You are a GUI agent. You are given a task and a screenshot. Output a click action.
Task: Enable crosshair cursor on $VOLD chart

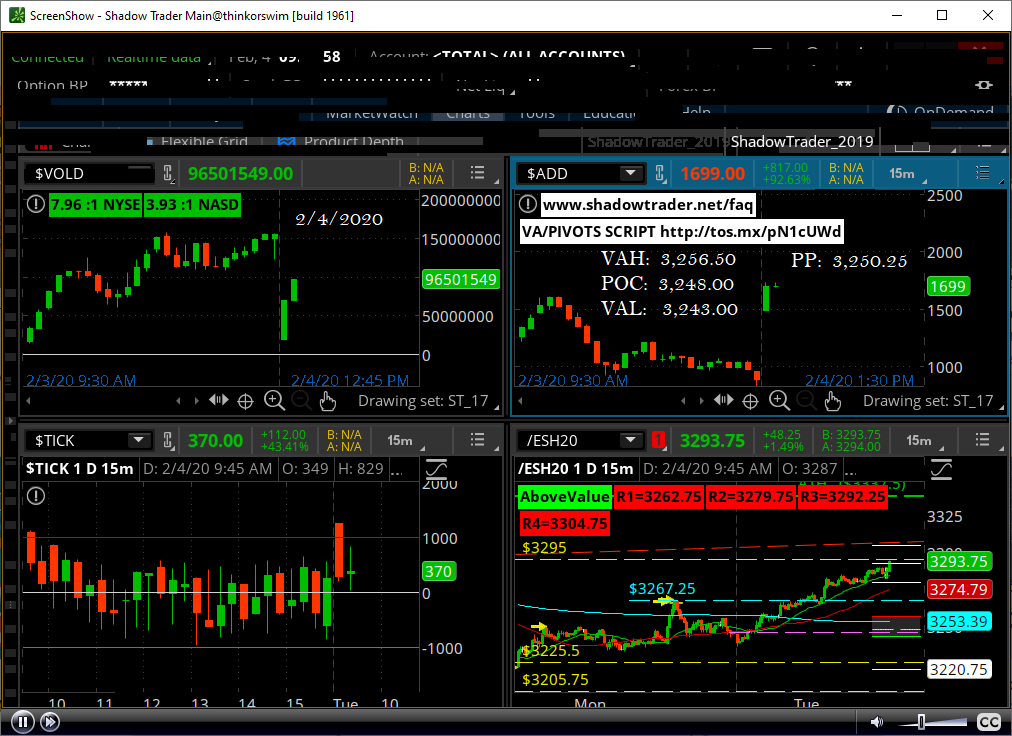point(245,402)
